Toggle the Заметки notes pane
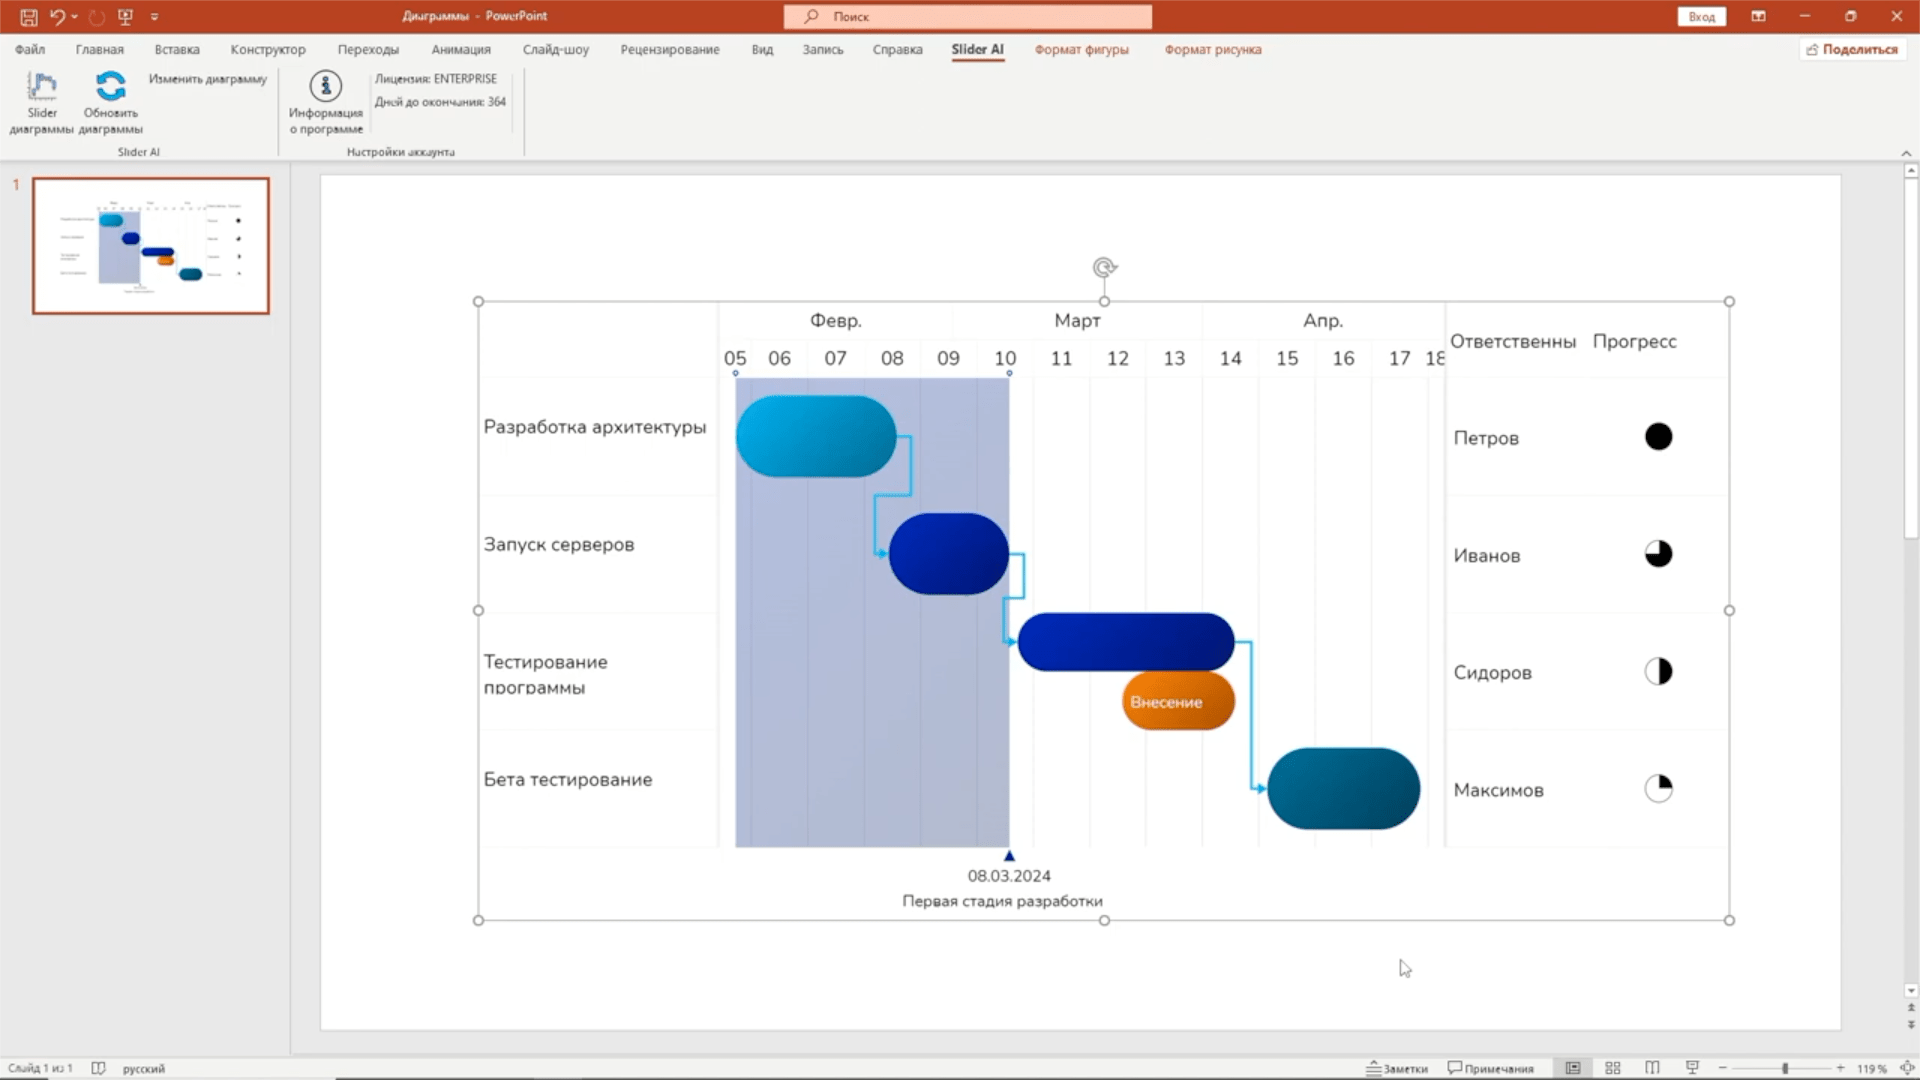The width and height of the screenshot is (1920, 1080). 1397,1068
